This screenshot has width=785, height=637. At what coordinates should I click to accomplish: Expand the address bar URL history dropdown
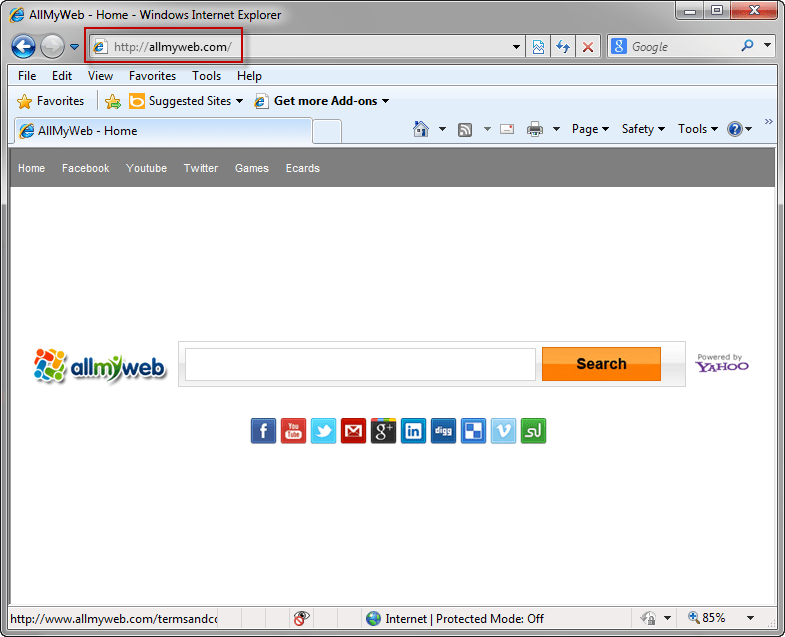[x=516, y=47]
